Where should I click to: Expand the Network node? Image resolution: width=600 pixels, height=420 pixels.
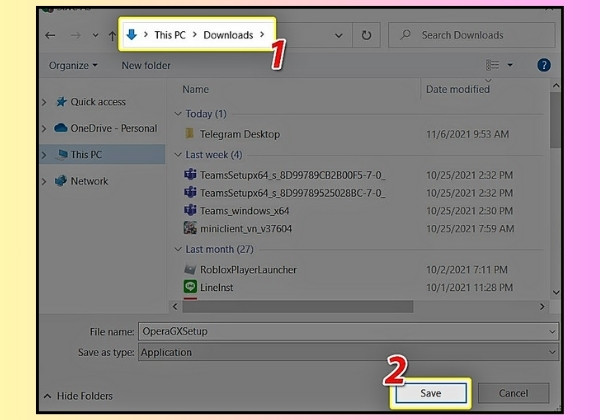[44, 181]
